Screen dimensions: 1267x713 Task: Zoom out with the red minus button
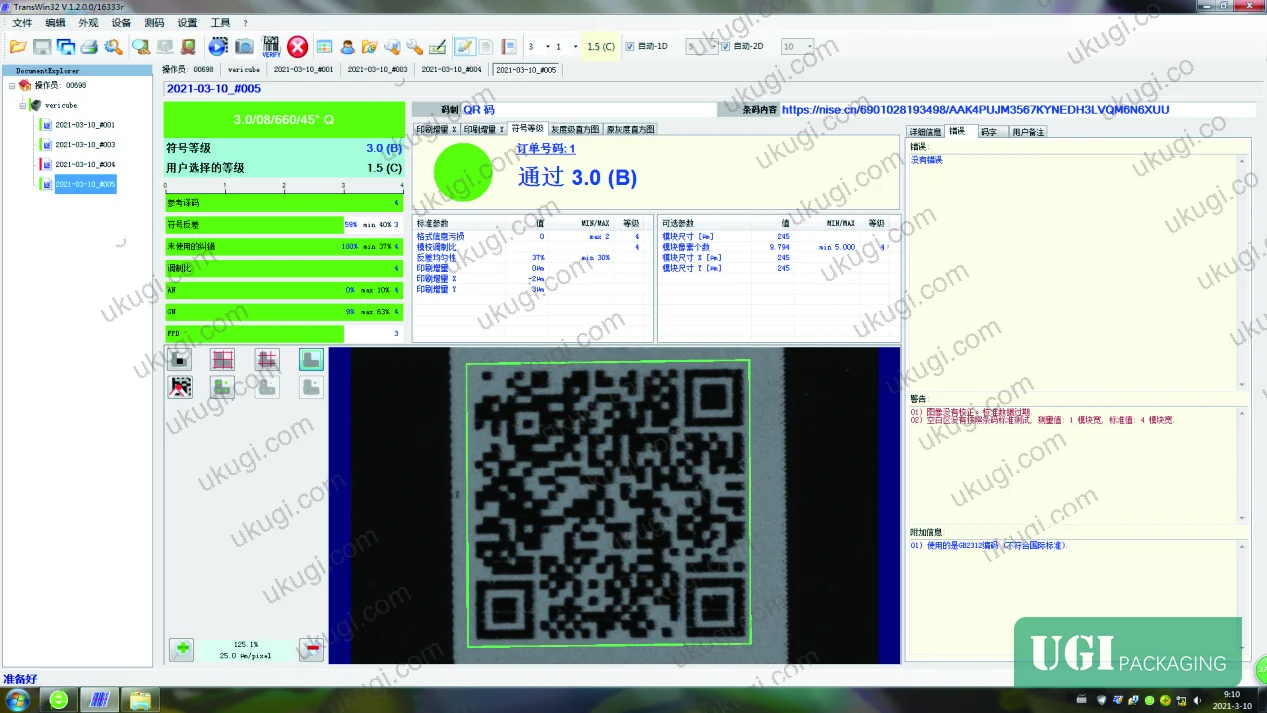(x=311, y=649)
